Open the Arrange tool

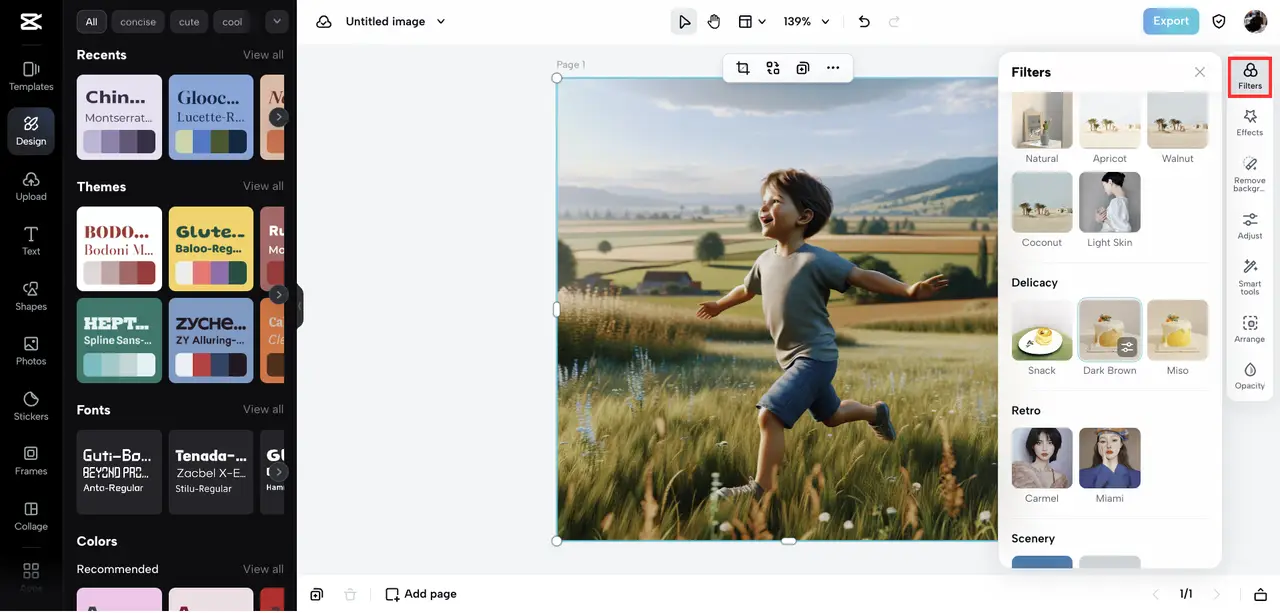[1250, 329]
